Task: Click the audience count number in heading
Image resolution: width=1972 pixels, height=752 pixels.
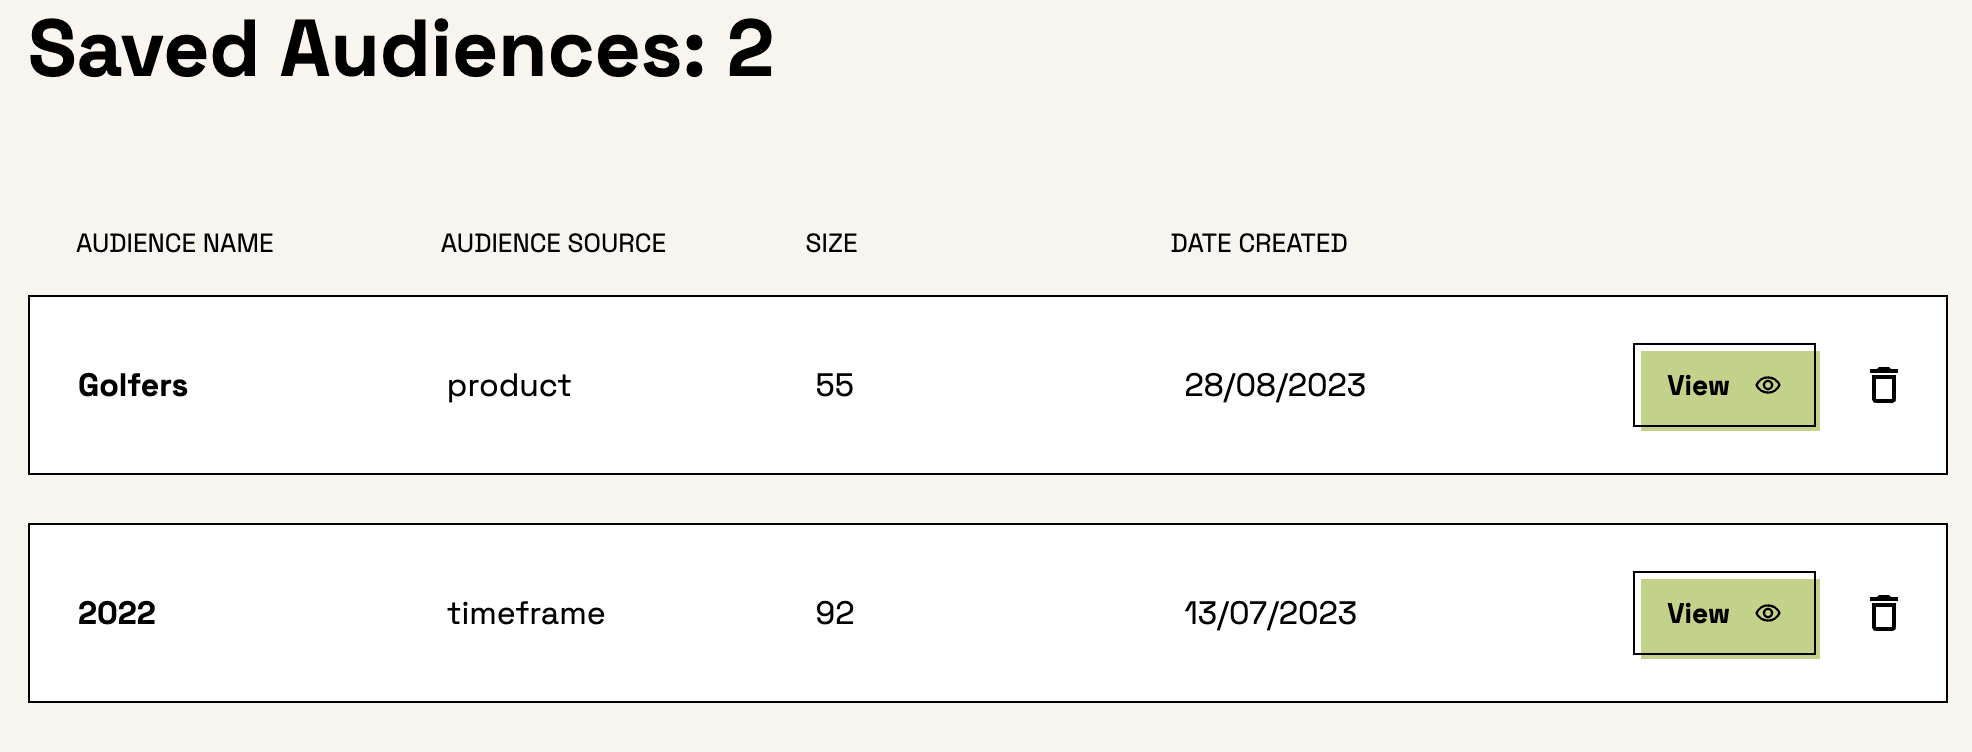Action: click(x=750, y=48)
